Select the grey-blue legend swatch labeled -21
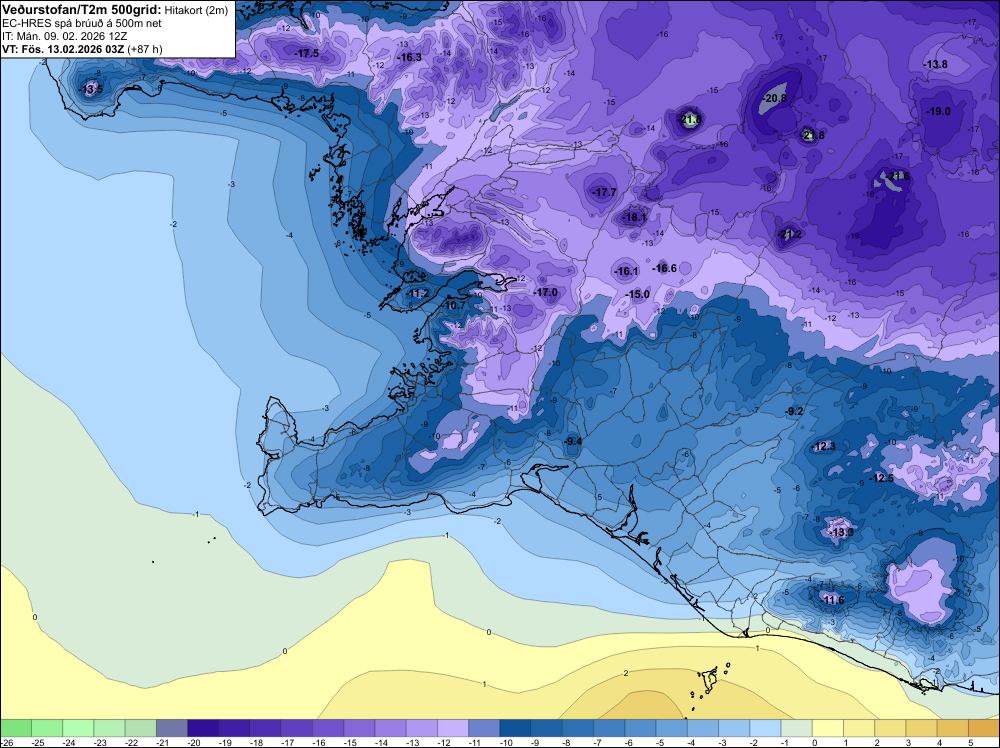Screen dimensions: 1000x748 pyautogui.click(x=172, y=728)
